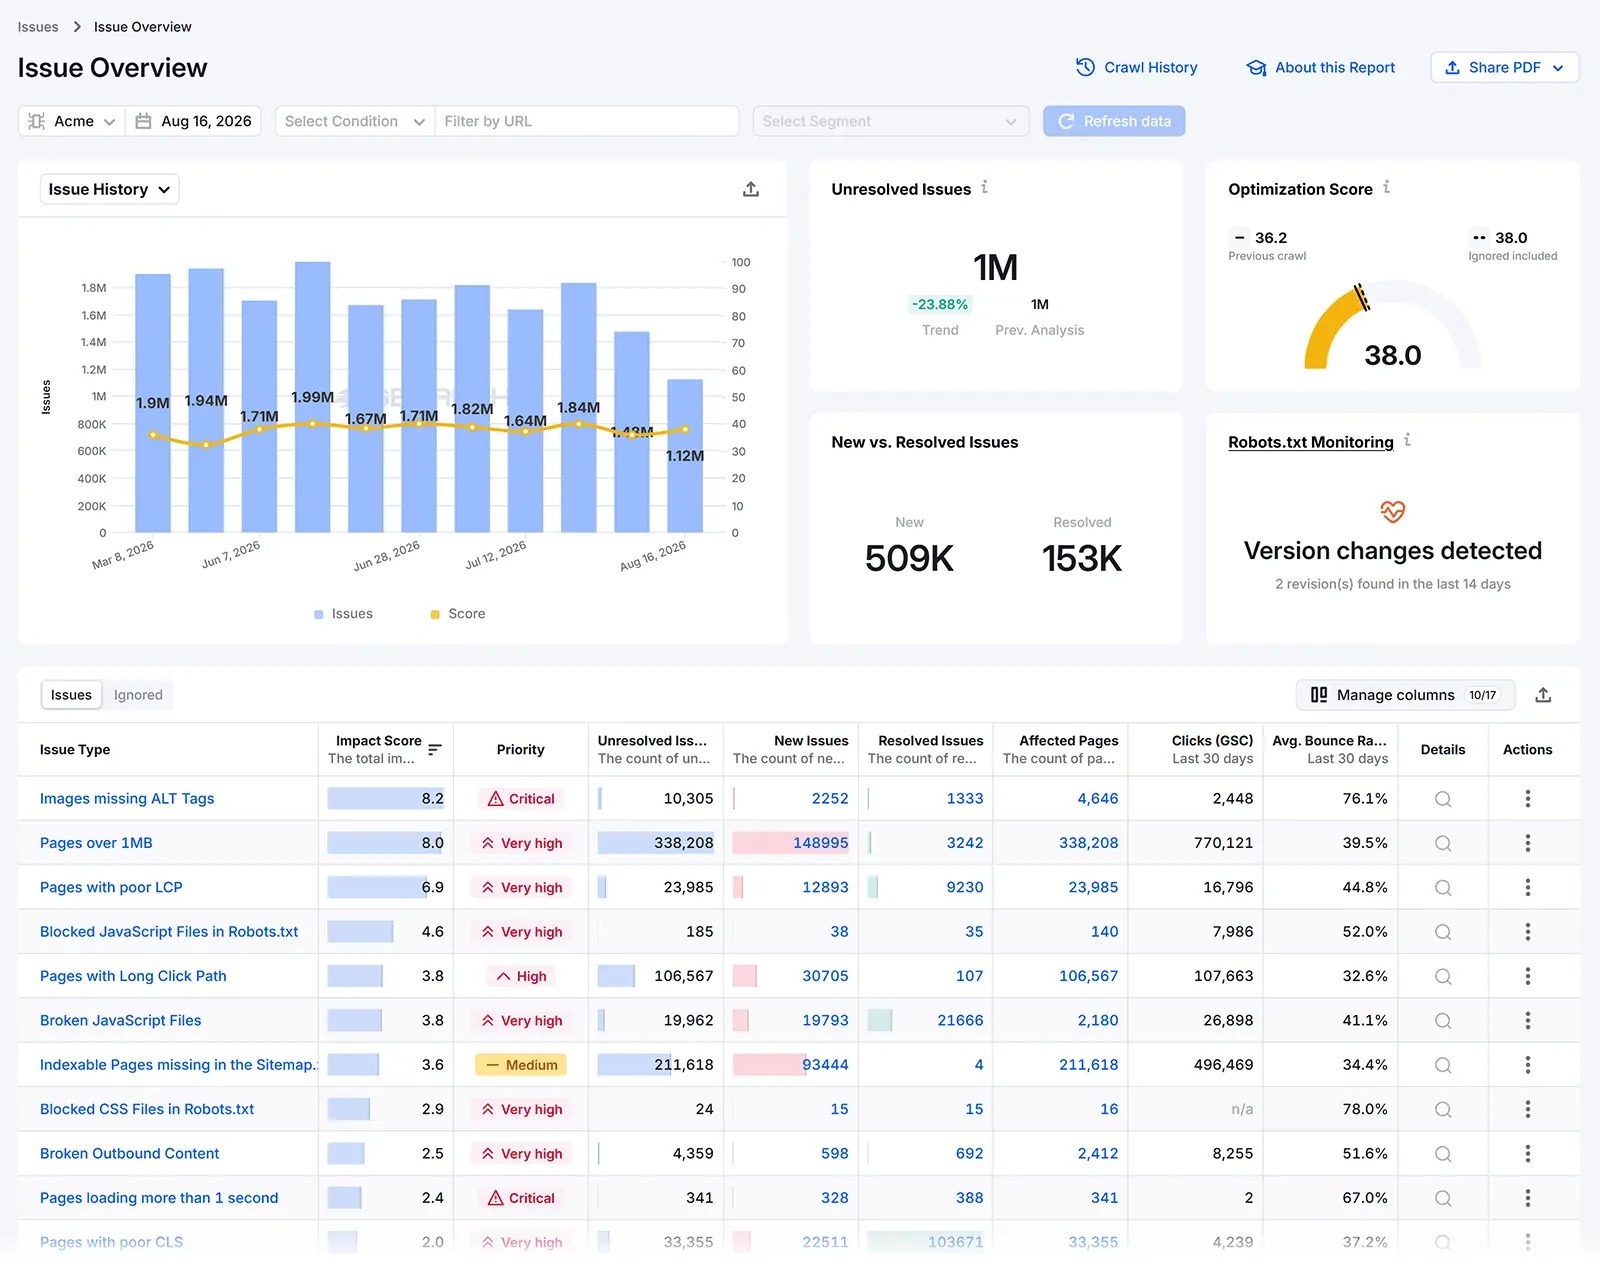Open the Images missing ALT Tags issue
The image size is (1600, 1264).
click(x=127, y=798)
